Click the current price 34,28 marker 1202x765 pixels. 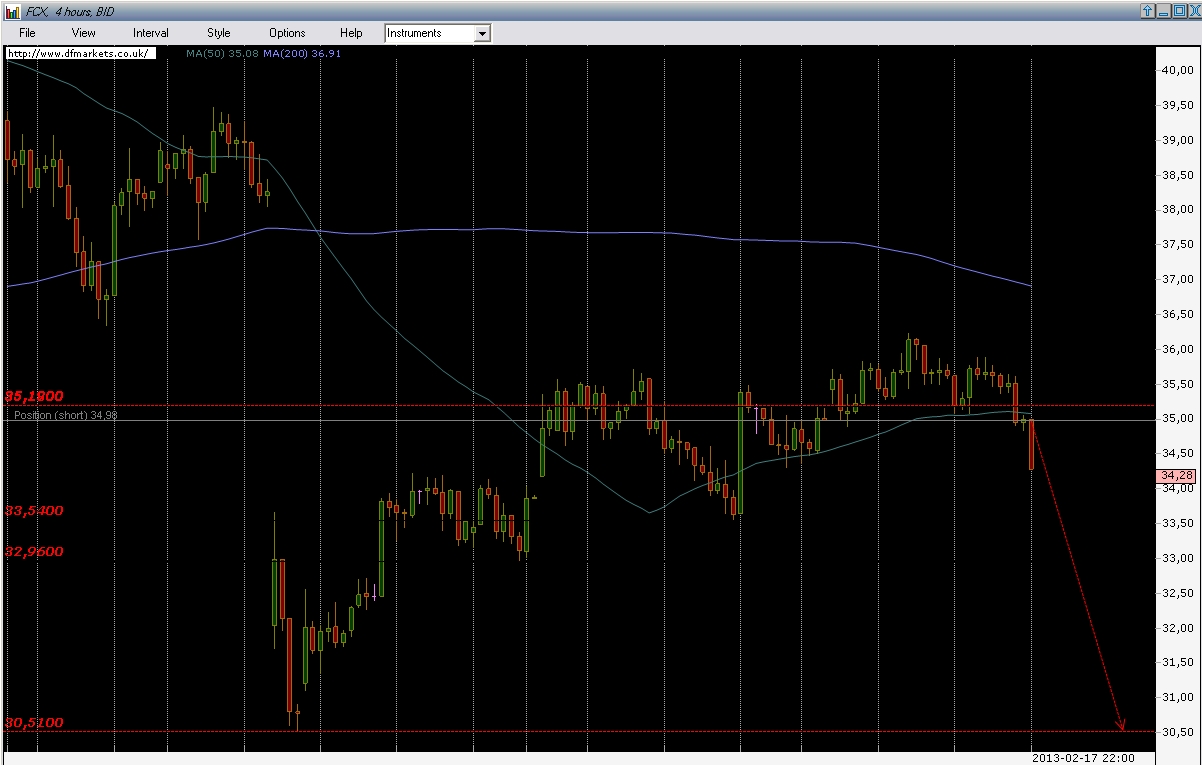[1177, 475]
